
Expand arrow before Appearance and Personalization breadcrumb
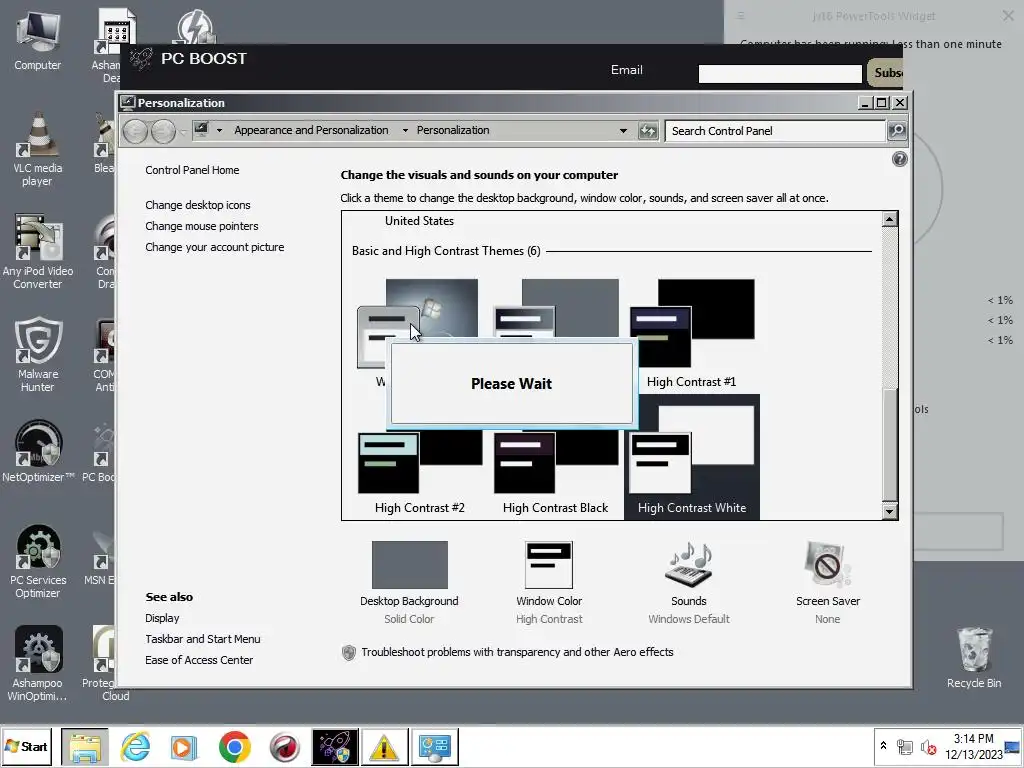[219, 131]
